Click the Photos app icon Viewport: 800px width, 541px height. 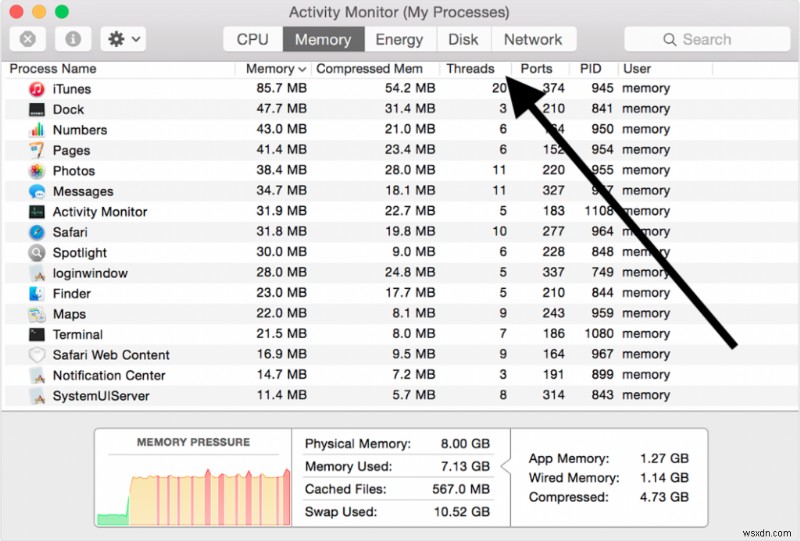coord(37,171)
